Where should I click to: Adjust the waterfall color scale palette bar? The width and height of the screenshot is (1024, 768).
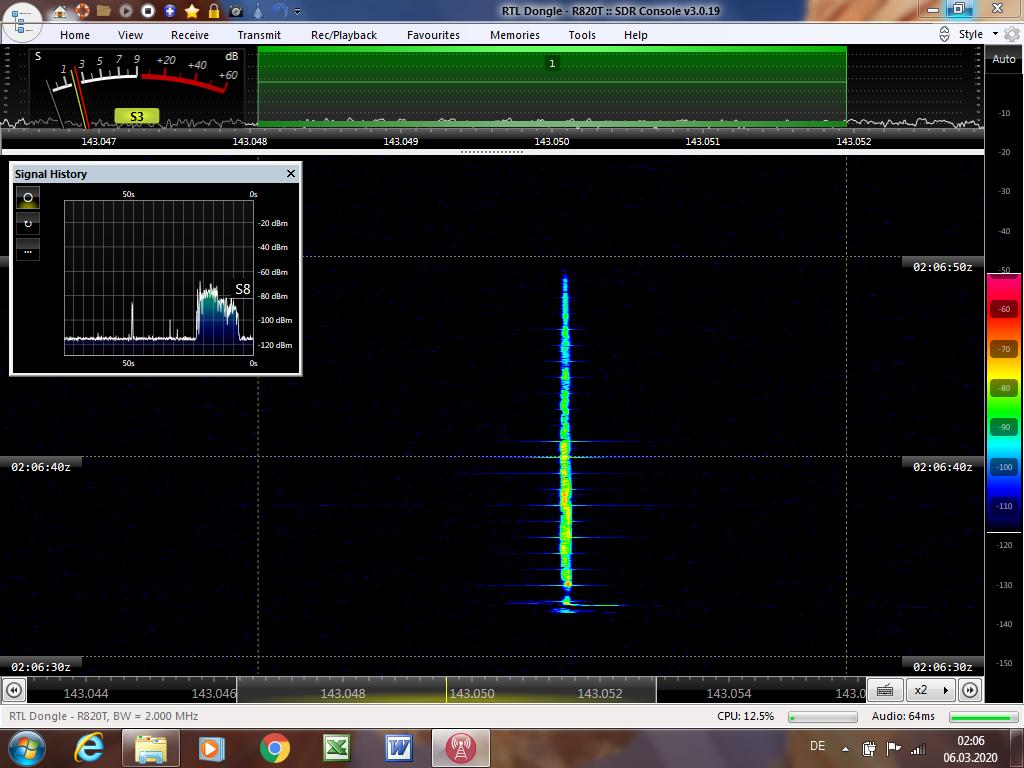tap(1004, 405)
